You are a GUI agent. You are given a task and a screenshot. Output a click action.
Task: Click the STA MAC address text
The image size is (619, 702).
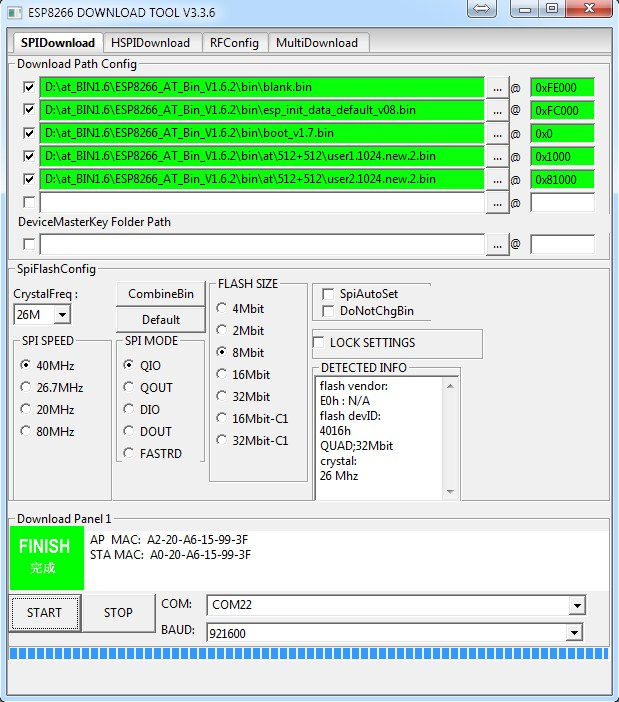pyautogui.click(x=171, y=555)
